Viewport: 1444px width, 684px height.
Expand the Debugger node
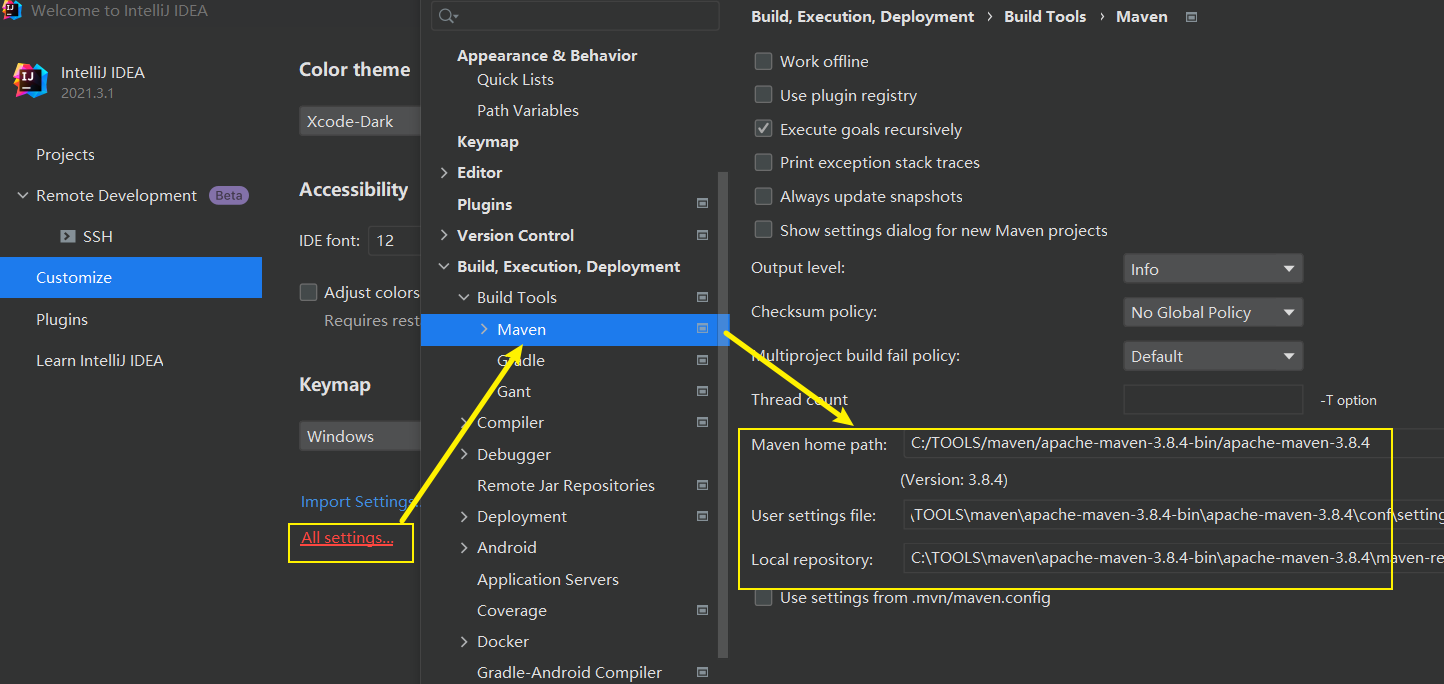tap(464, 454)
